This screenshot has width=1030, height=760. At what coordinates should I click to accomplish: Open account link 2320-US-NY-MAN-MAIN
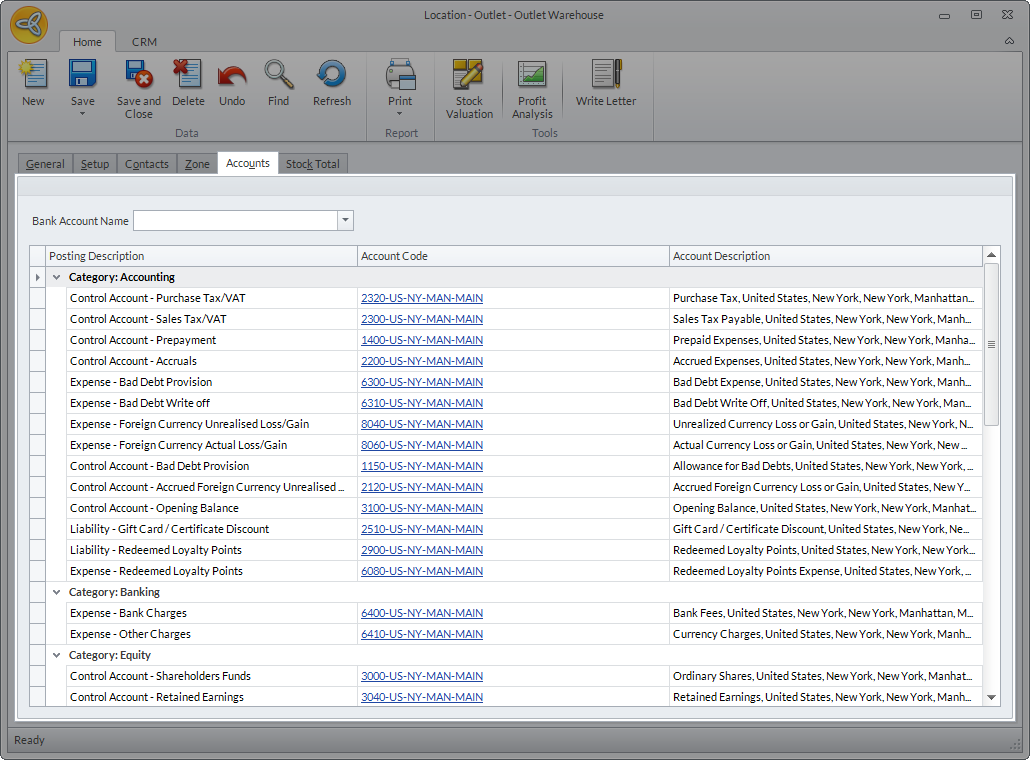(x=422, y=298)
